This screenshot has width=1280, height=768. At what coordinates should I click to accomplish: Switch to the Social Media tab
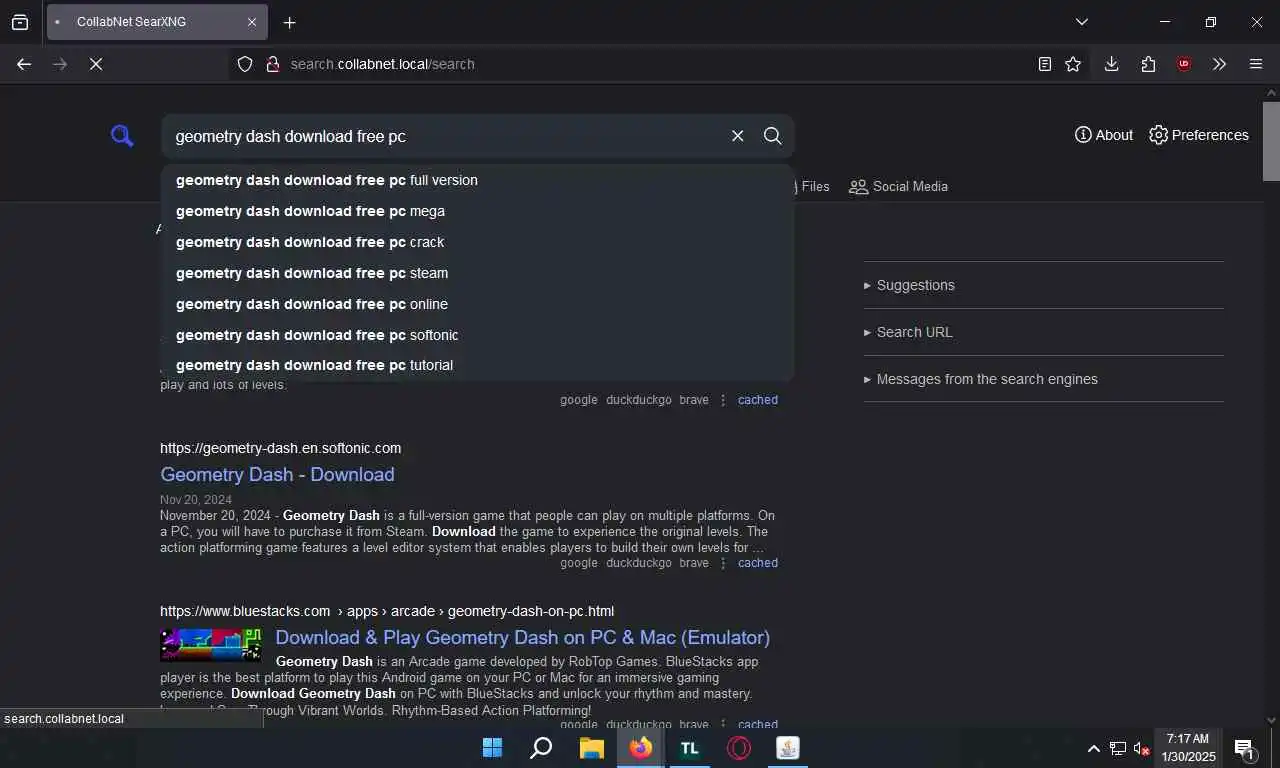click(898, 186)
